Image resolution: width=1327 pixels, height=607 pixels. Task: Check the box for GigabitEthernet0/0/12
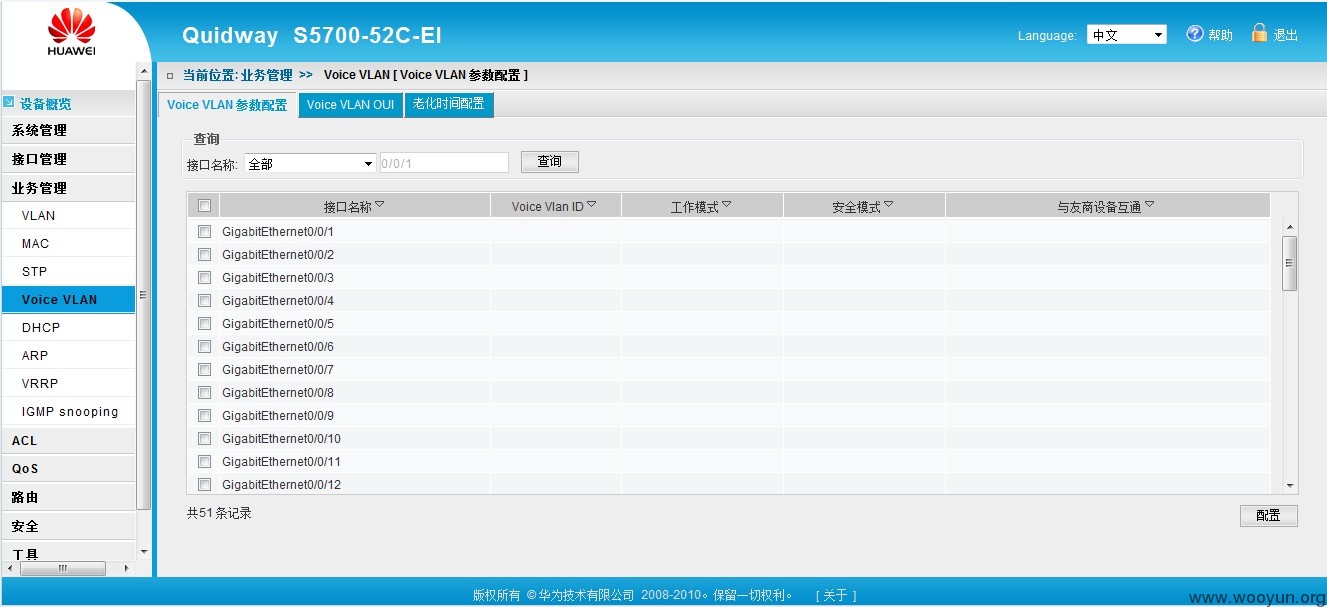pyautogui.click(x=204, y=485)
